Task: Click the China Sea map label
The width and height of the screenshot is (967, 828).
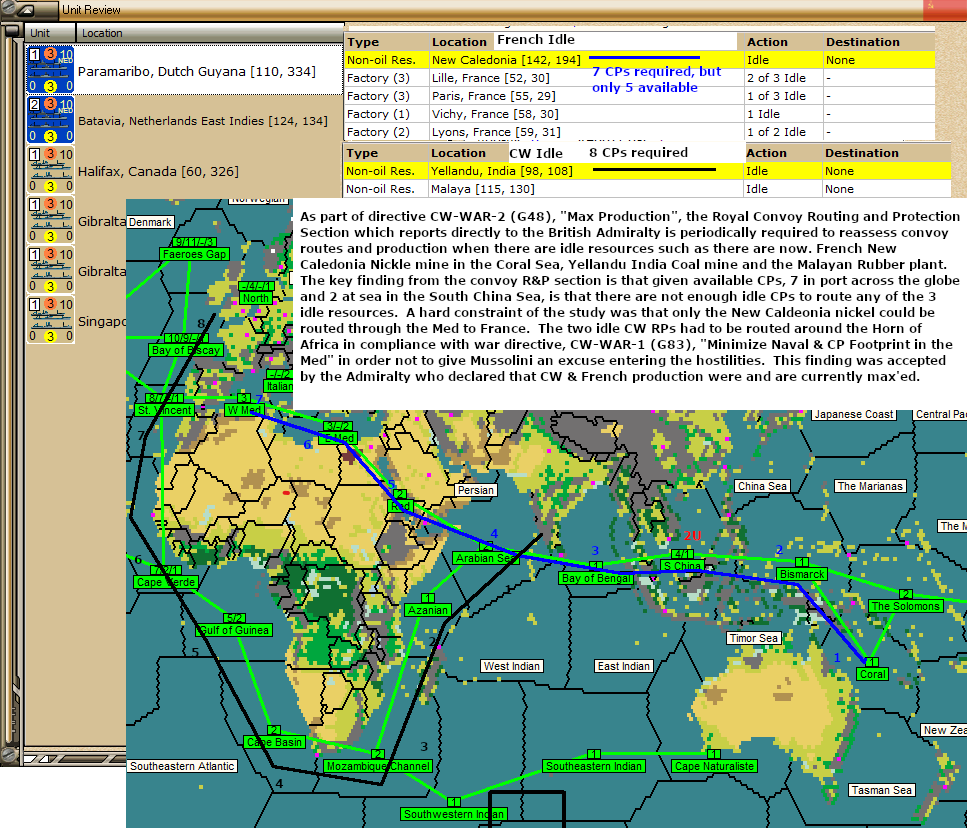Action: click(x=762, y=486)
